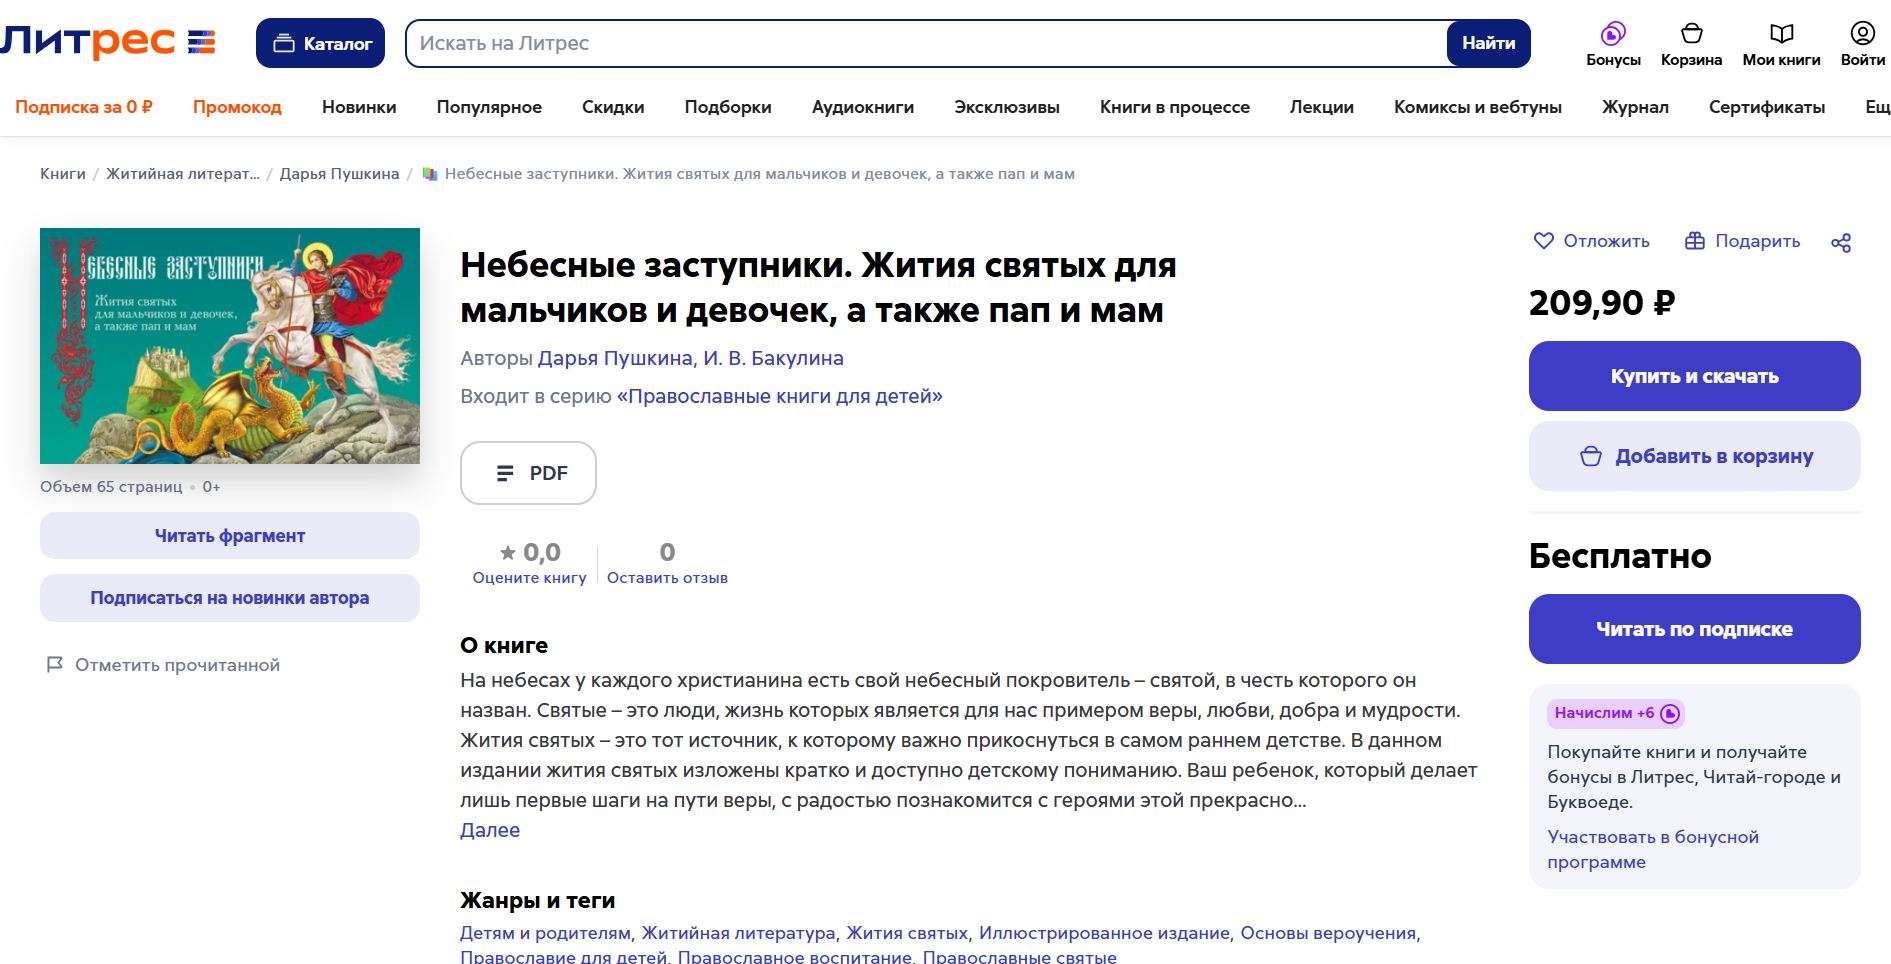
Task: Open Комиксы и вебтуны section
Action: pos(1478,107)
